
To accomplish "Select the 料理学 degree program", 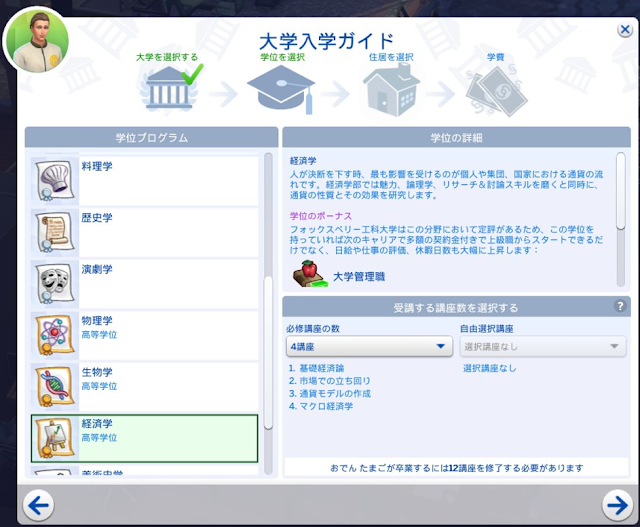I will [144, 180].
